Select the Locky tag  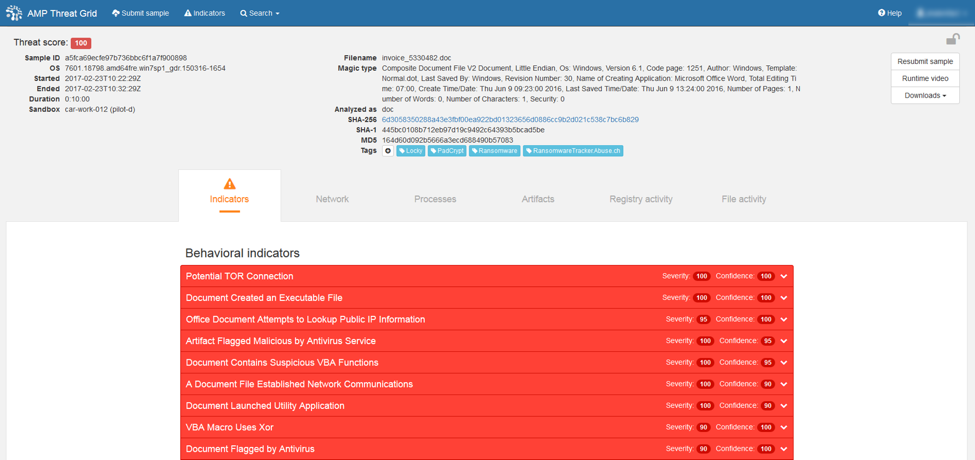[411, 151]
